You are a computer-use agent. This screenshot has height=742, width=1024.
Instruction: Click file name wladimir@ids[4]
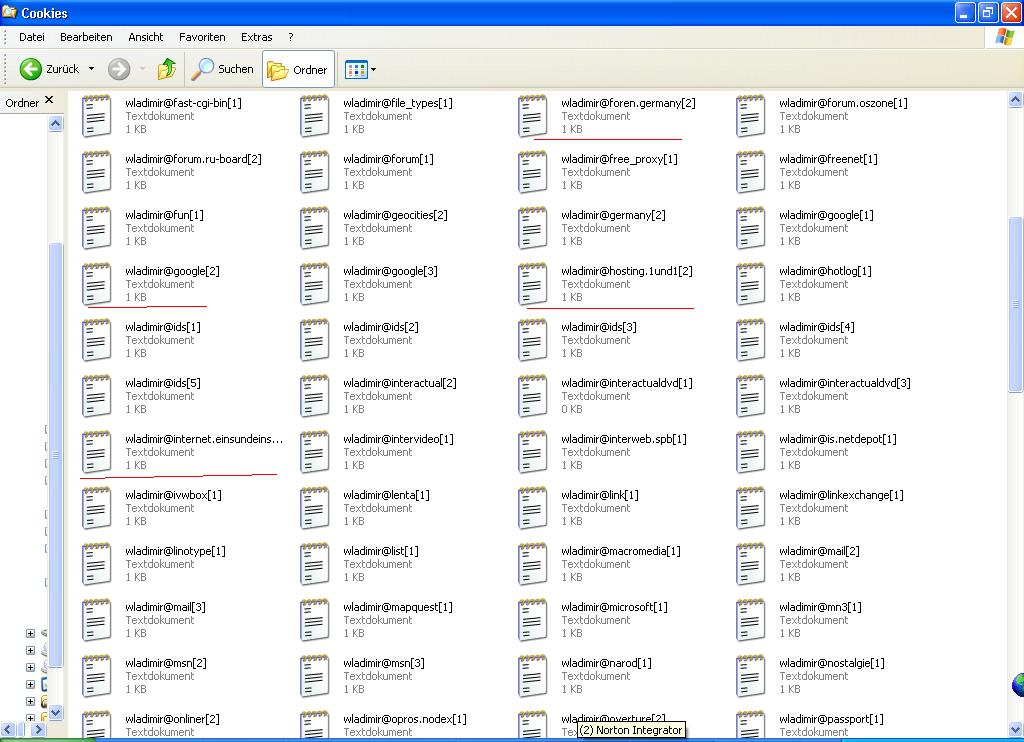[817, 327]
